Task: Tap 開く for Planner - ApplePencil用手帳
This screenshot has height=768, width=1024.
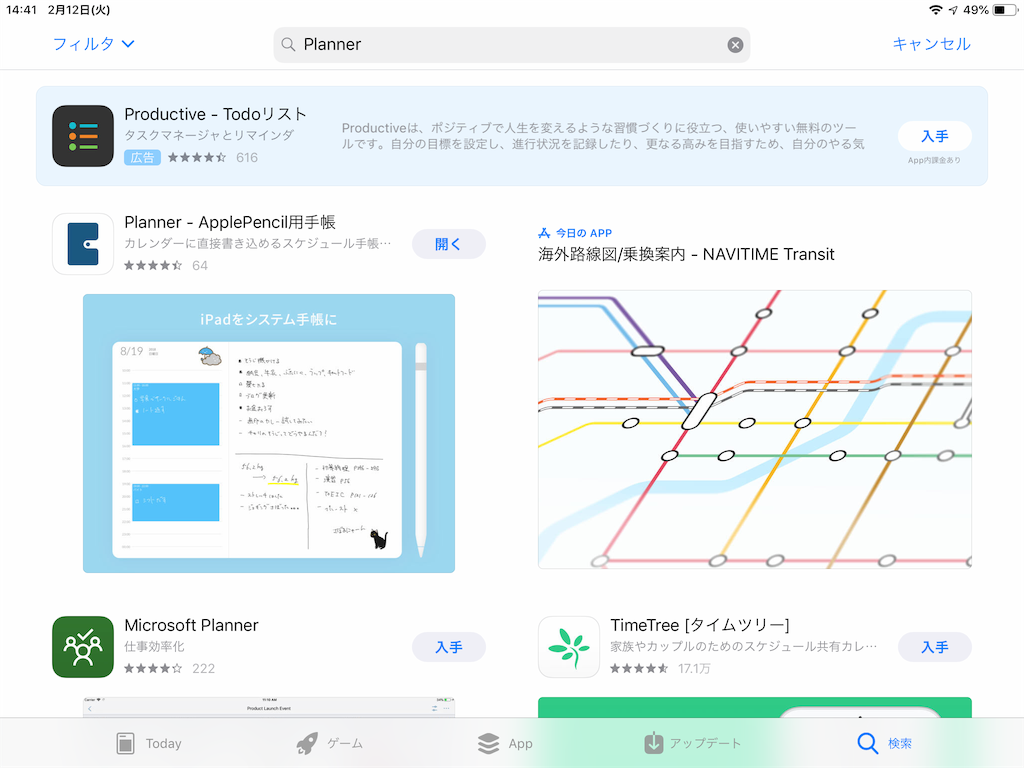Action: click(x=448, y=244)
